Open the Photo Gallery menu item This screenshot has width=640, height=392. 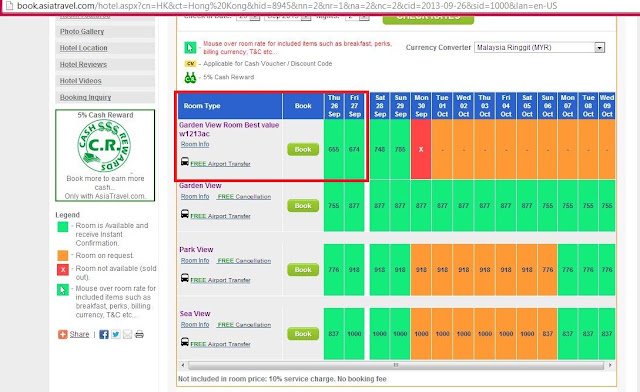(x=82, y=31)
